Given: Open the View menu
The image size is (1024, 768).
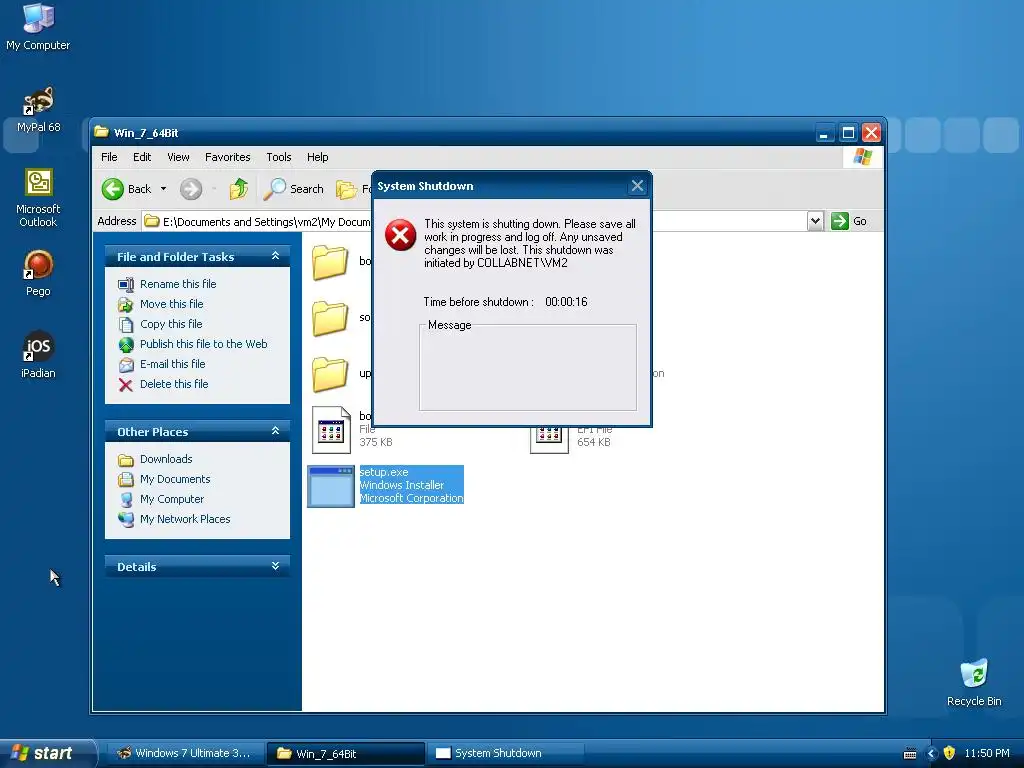Looking at the screenshot, I should 178,157.
